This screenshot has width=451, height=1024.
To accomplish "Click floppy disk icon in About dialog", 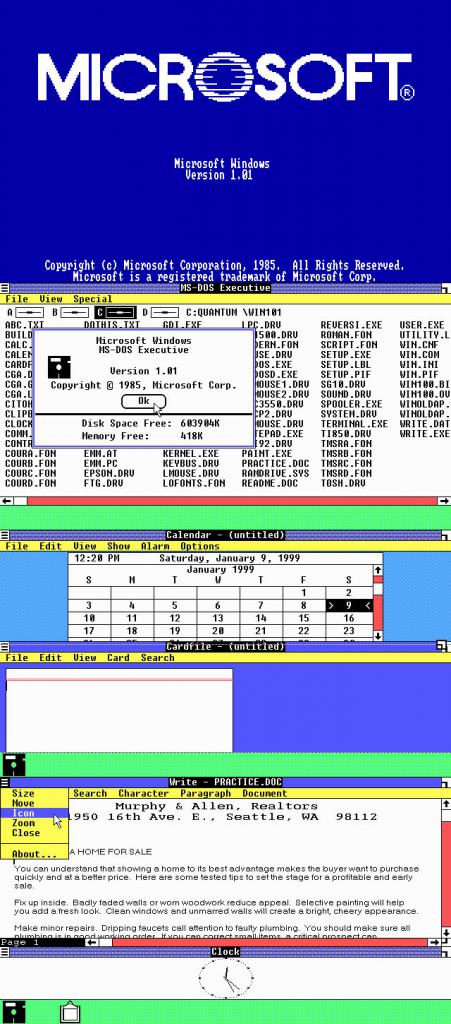I will tap(59, 367).
